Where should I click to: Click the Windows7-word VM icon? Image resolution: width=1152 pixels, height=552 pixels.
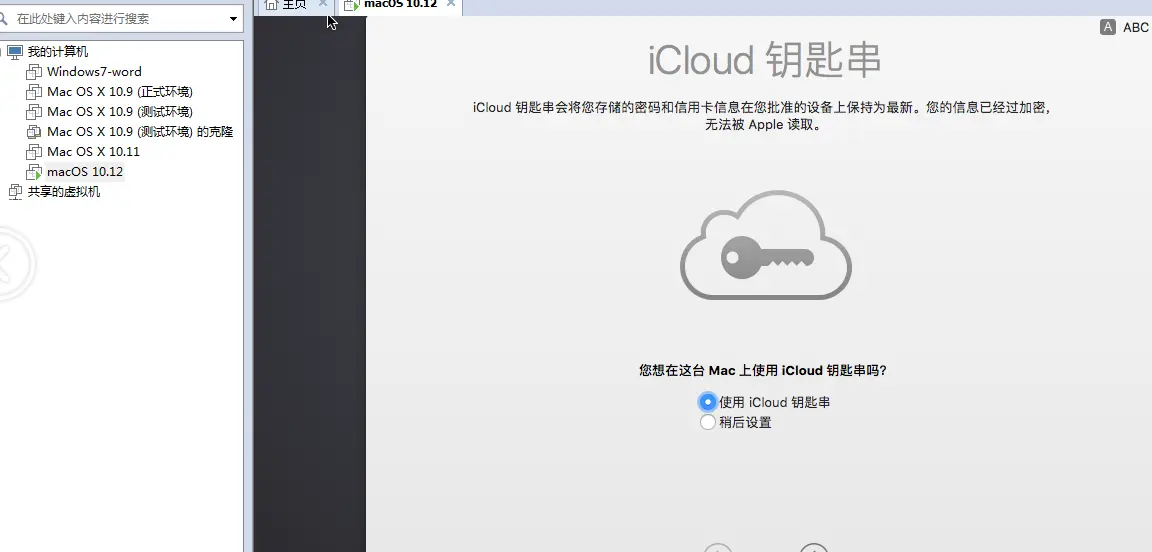coord(34,72)
